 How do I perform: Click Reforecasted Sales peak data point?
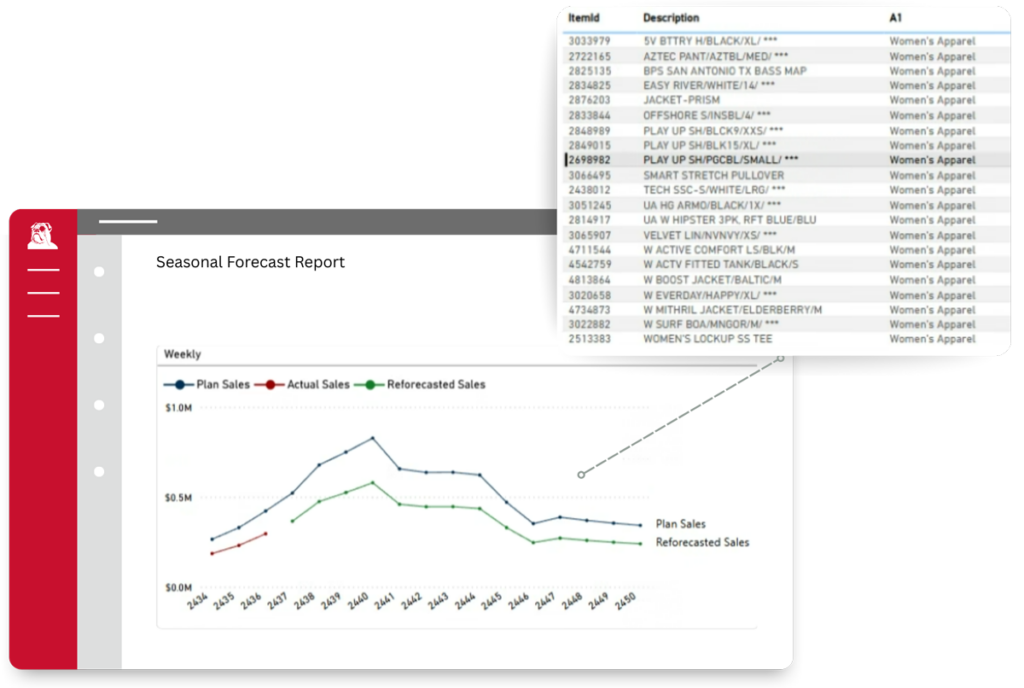click(373, 482)
